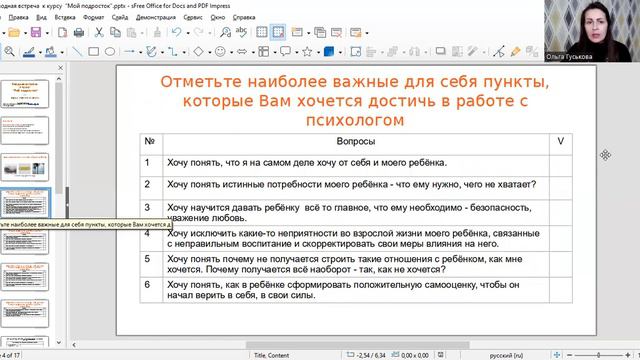This screenshot has height=360, width=640.
Task: Select the Curves and polygons tool
Action: (x=151, y=51)
